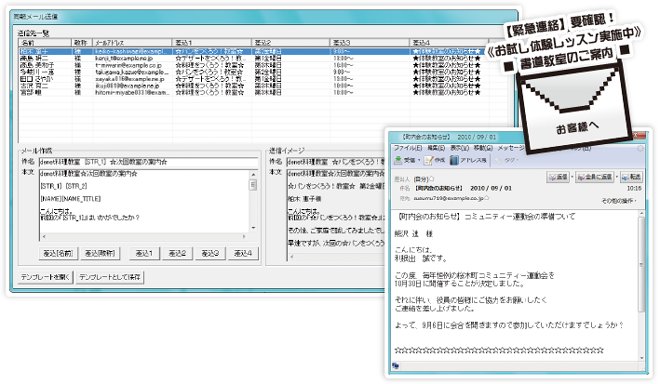
Task: Click the 転送 (forward) button
Action: coord(631,177)
